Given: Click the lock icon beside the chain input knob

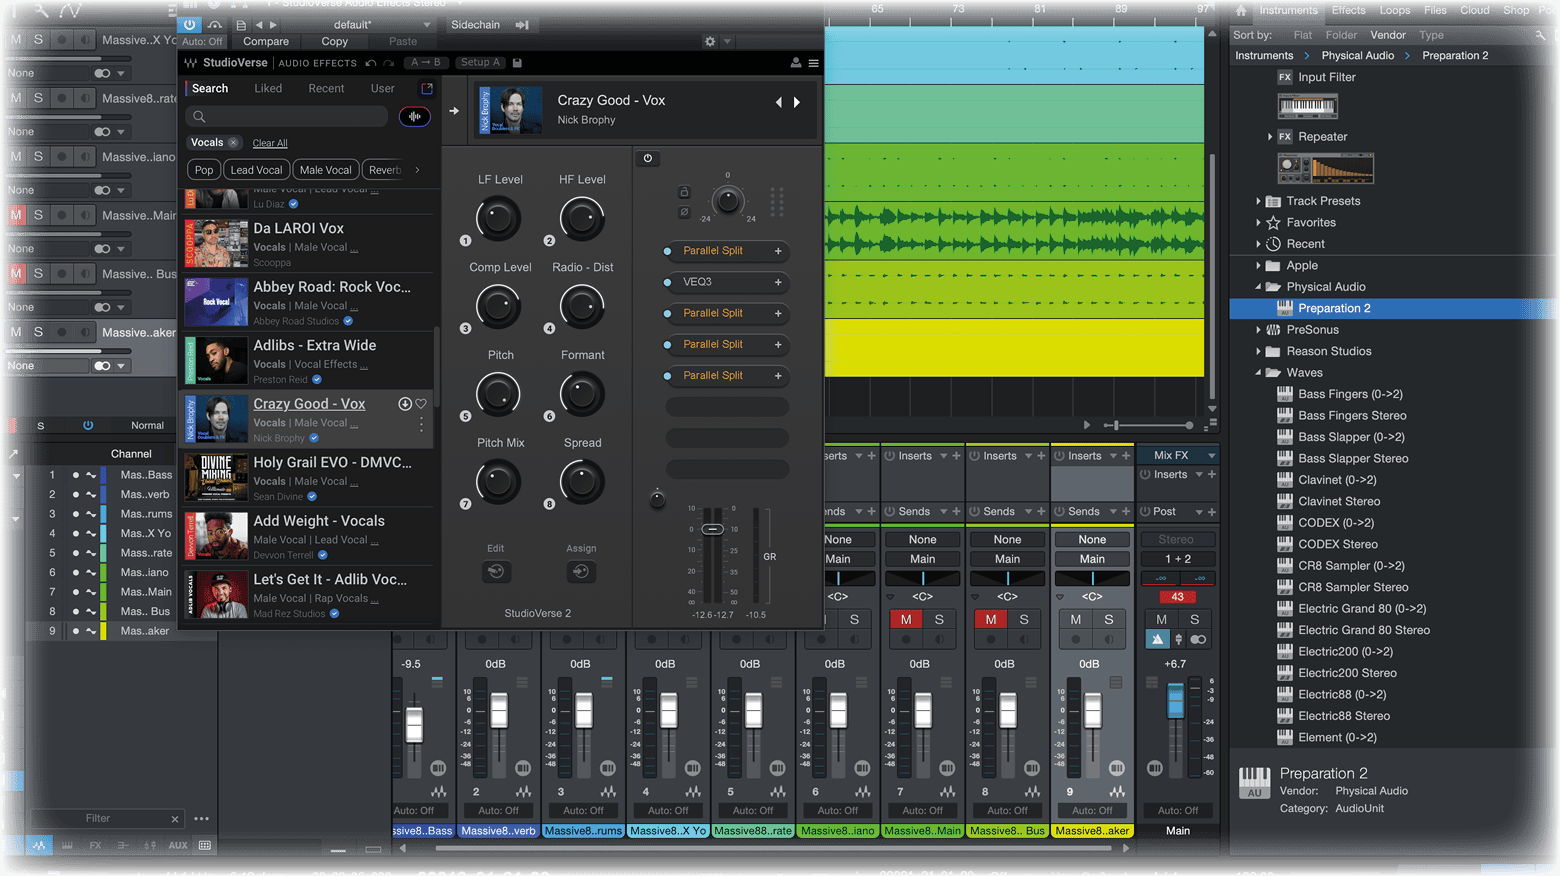Looking at the screenshot, I should 684,192.
